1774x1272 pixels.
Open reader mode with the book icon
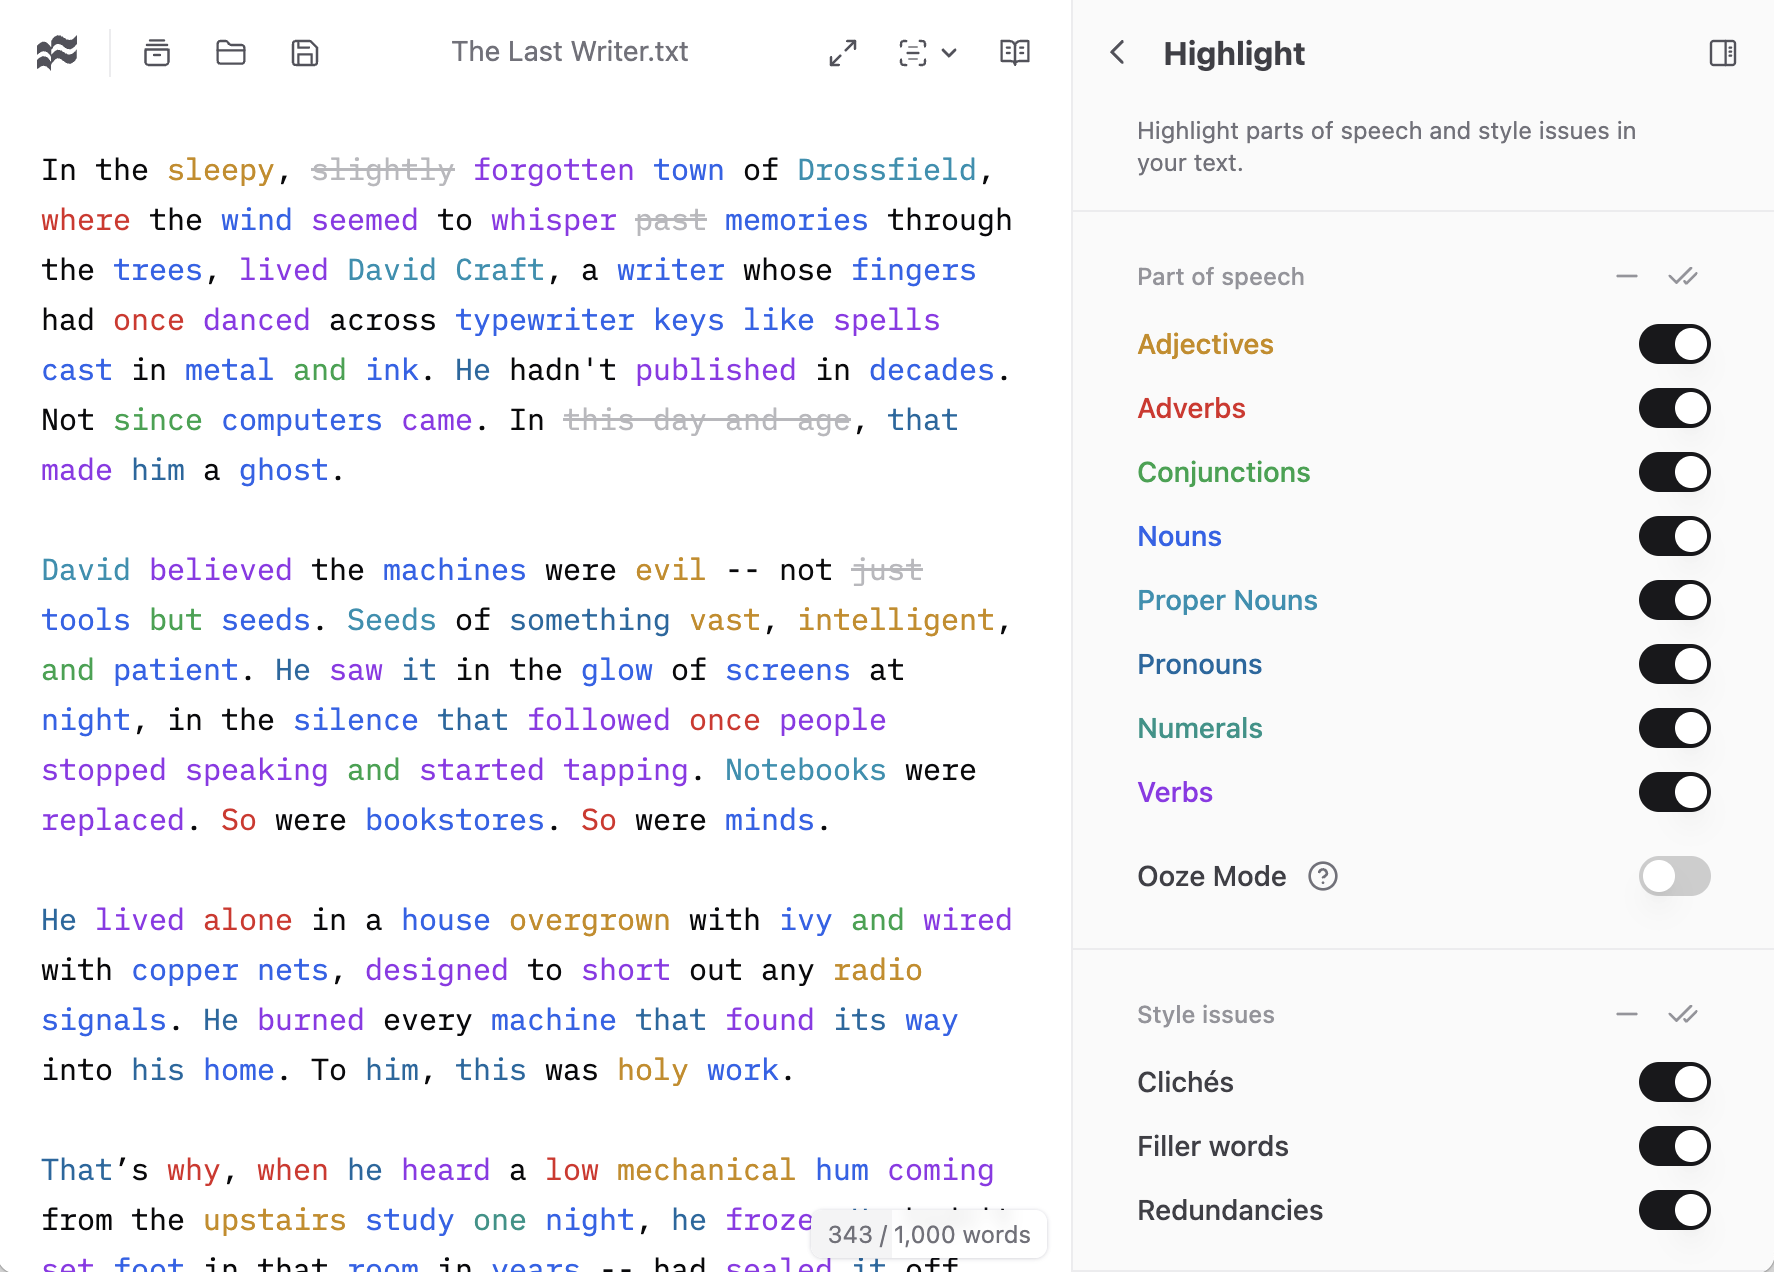1014,52
